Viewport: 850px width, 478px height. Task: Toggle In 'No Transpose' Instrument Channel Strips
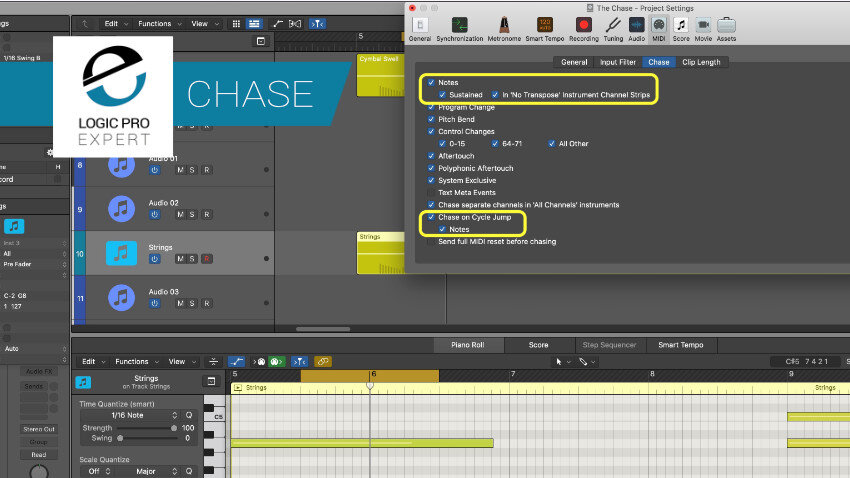tap(495, 95)
